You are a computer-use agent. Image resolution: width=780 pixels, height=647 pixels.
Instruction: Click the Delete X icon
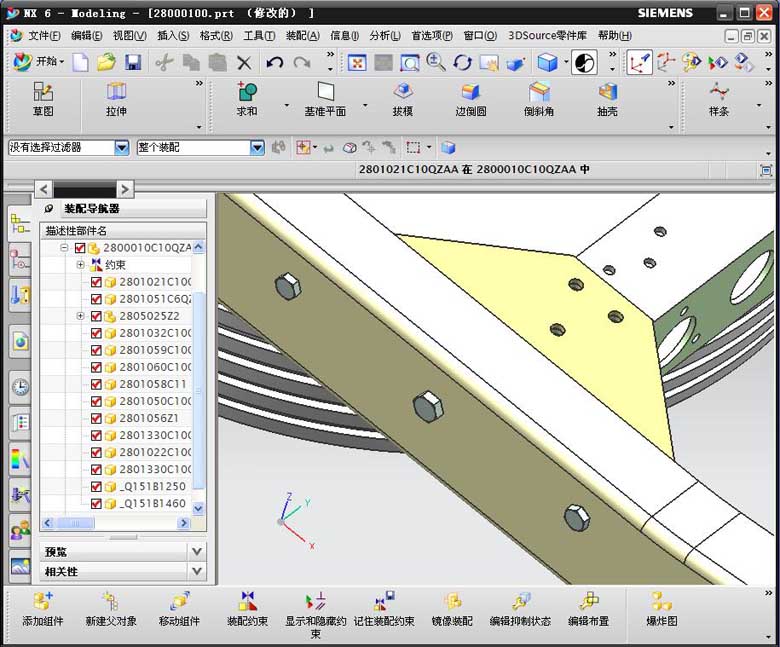point(244,63)
